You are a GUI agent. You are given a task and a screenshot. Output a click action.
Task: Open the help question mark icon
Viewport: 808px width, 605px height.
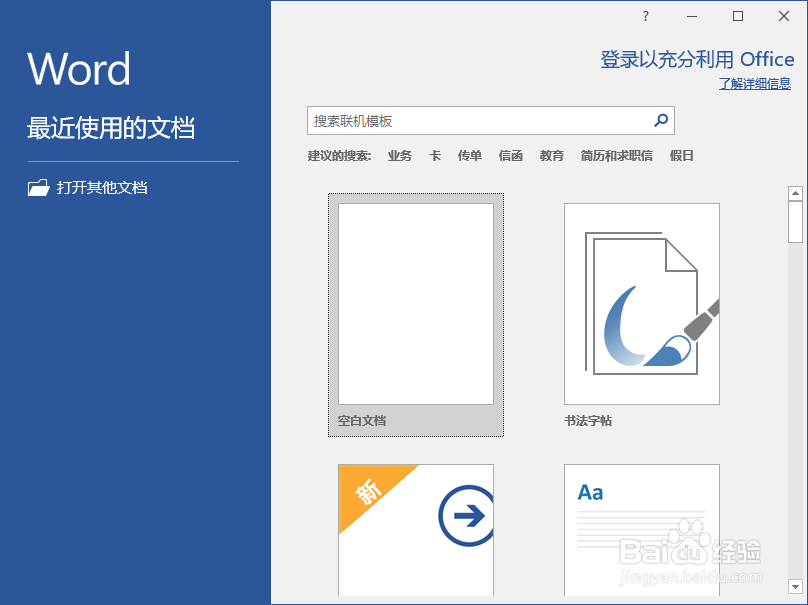coord(646,16)
